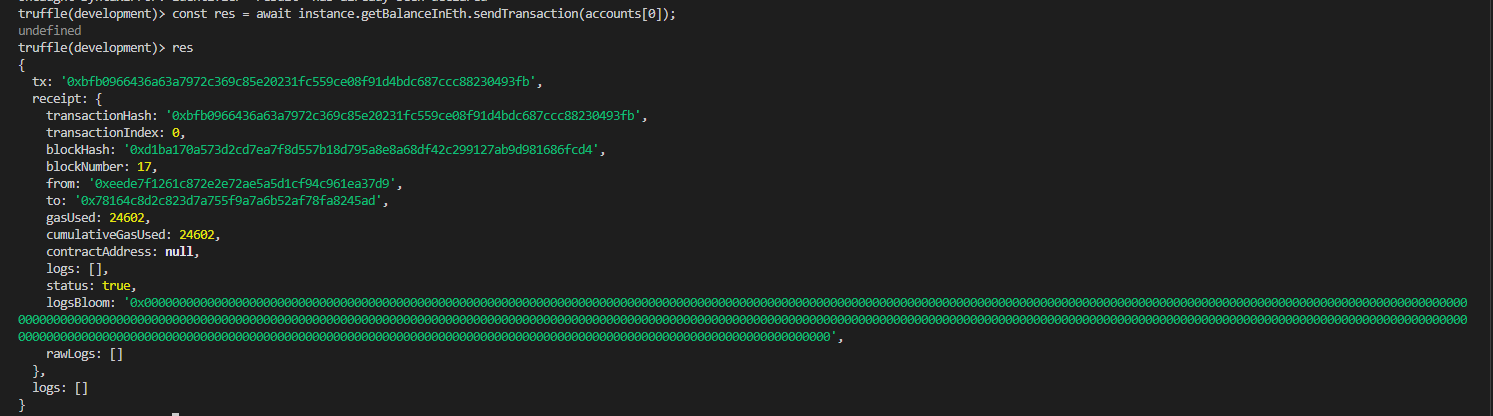Click the contractAddress null value
The image size is (1493, 416).
pyautogui.click(x=180, y=252)
